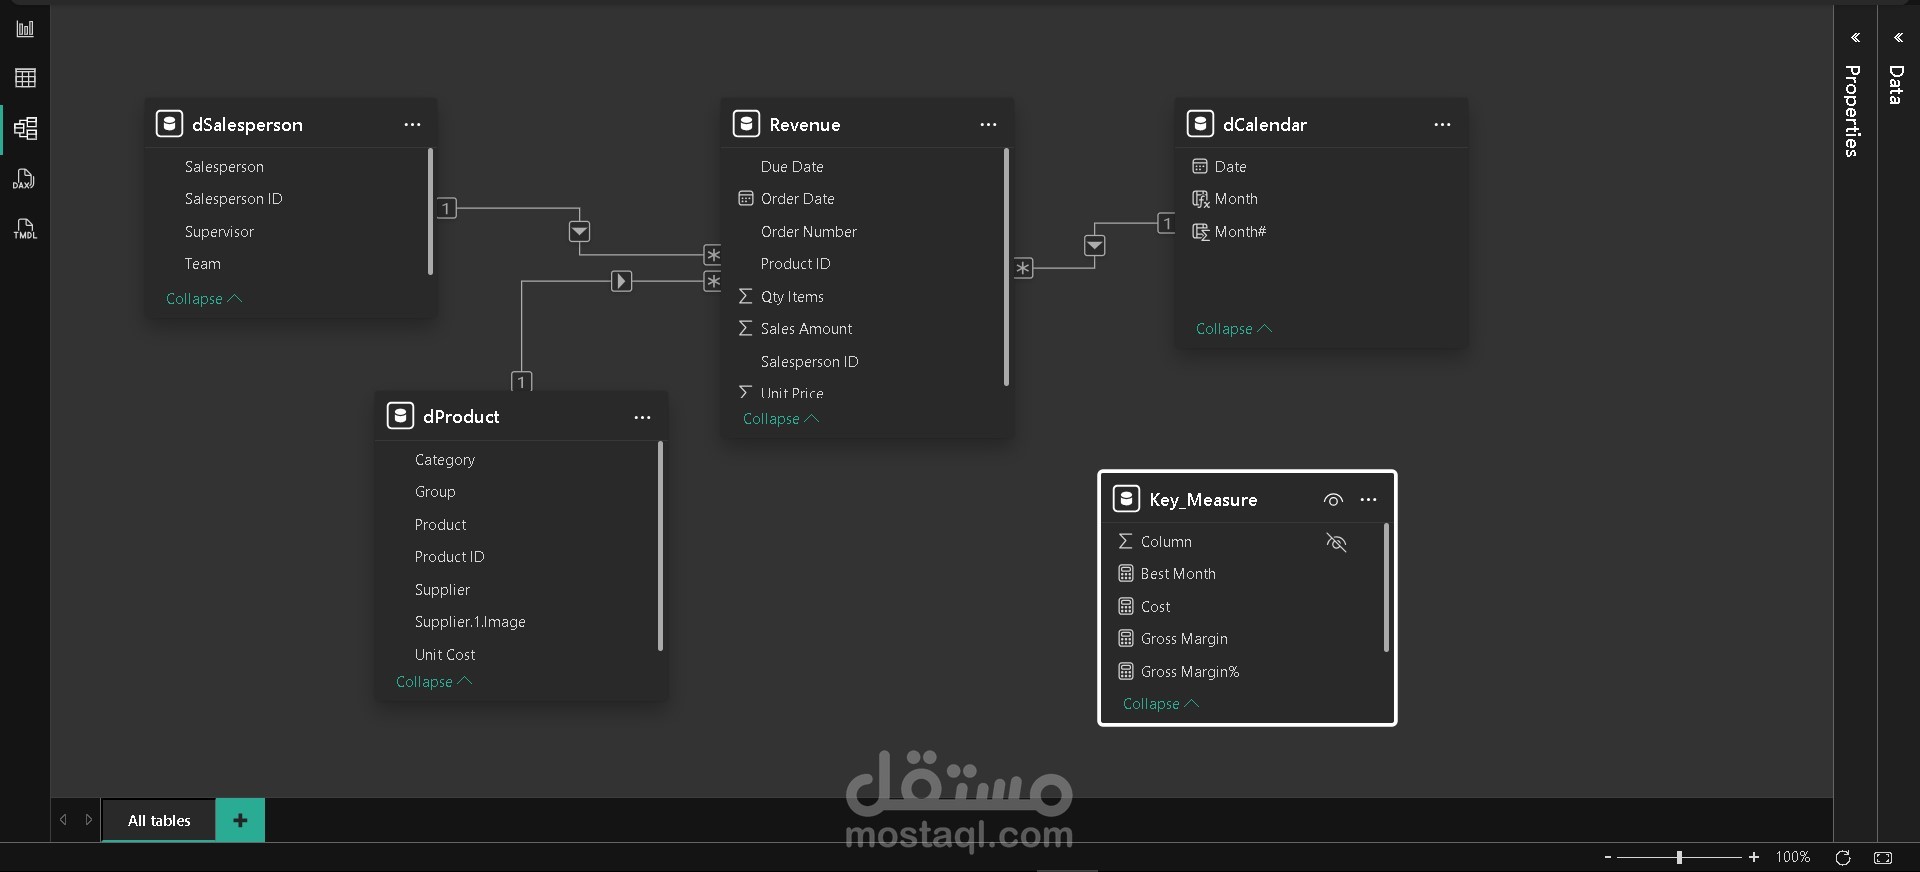The height and width of the screenshot is (872, 1920).
Task: Open dProduct more options ellipsis
Action: (x=642, y=418)
